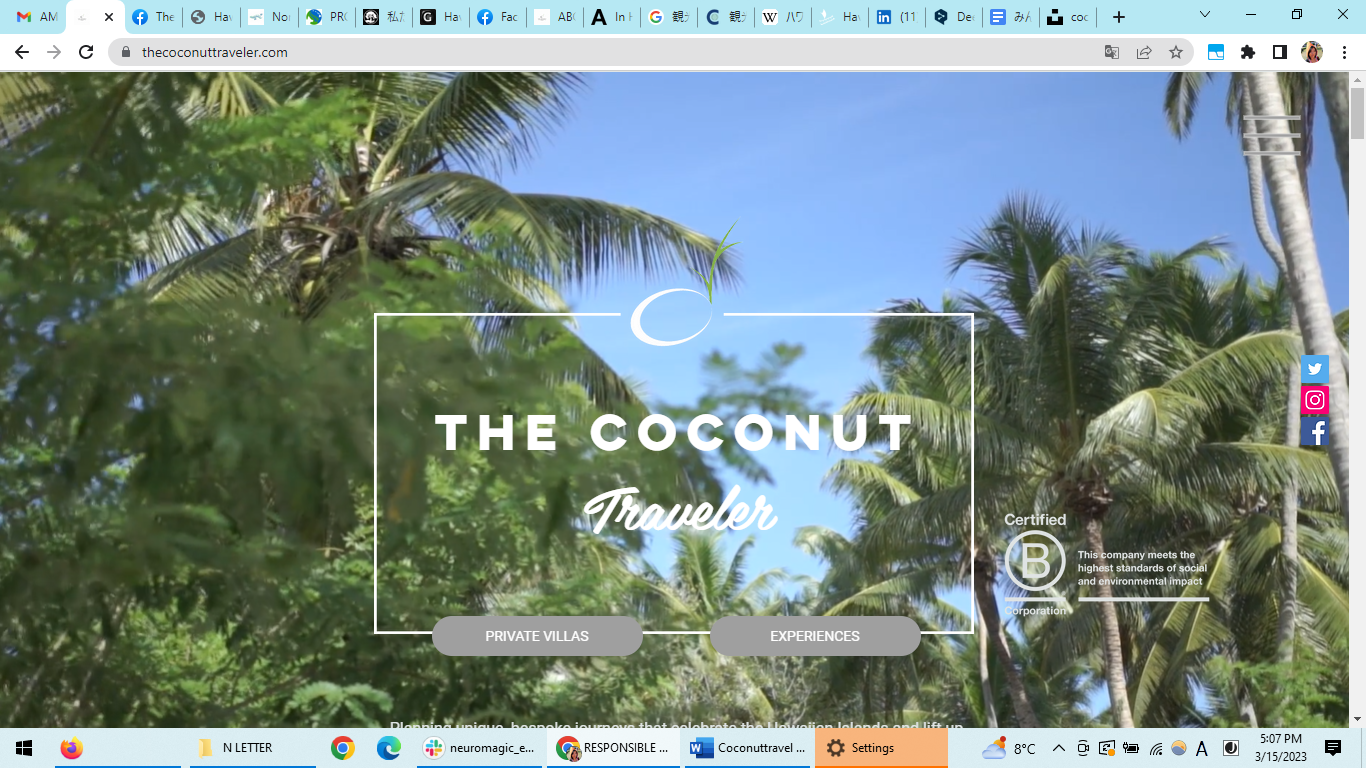
Task: Click the EXPERIENCES button
Action: pos(815,636)
